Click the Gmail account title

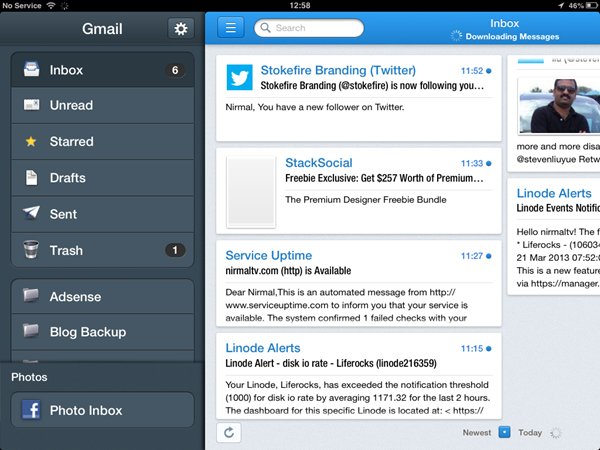102,29
